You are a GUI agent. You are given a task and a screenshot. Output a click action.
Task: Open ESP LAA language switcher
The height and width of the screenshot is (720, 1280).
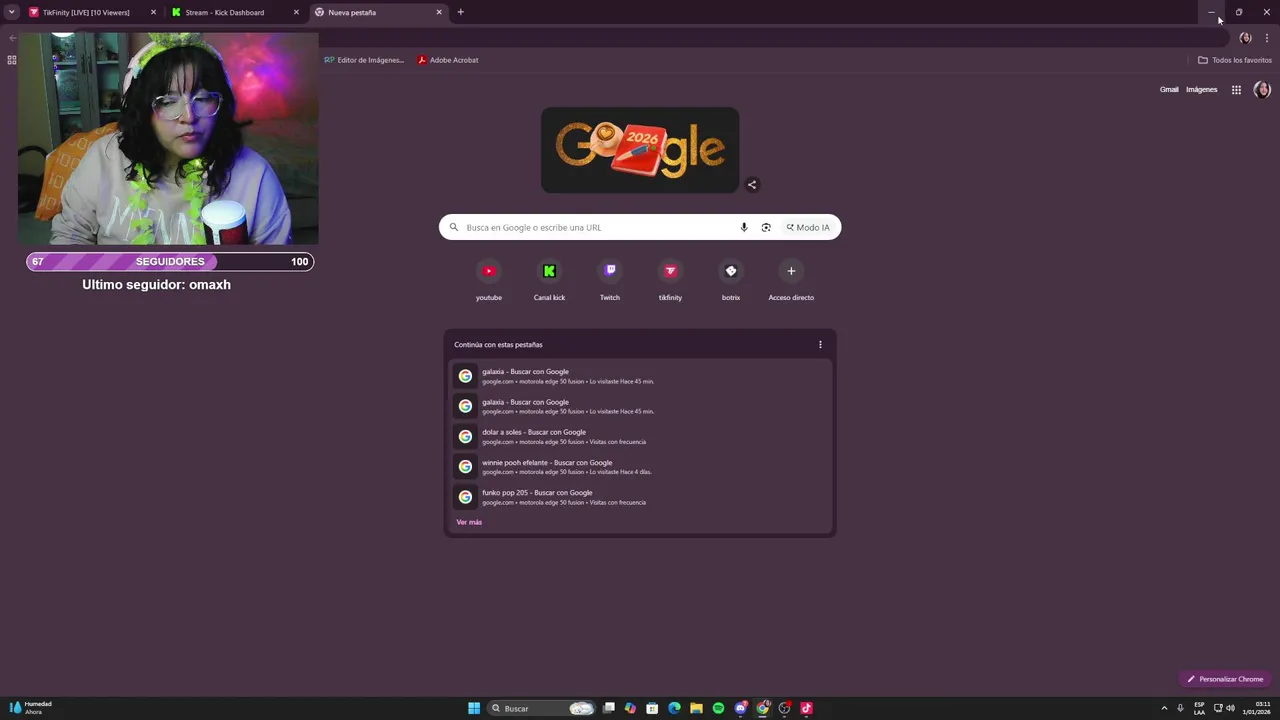pos(1199,708)
